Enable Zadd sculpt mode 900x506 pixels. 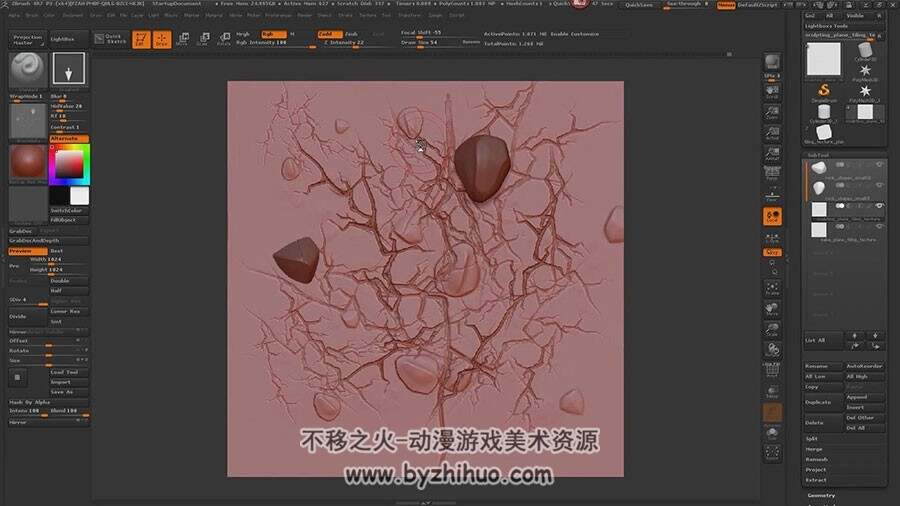point(329,34)
